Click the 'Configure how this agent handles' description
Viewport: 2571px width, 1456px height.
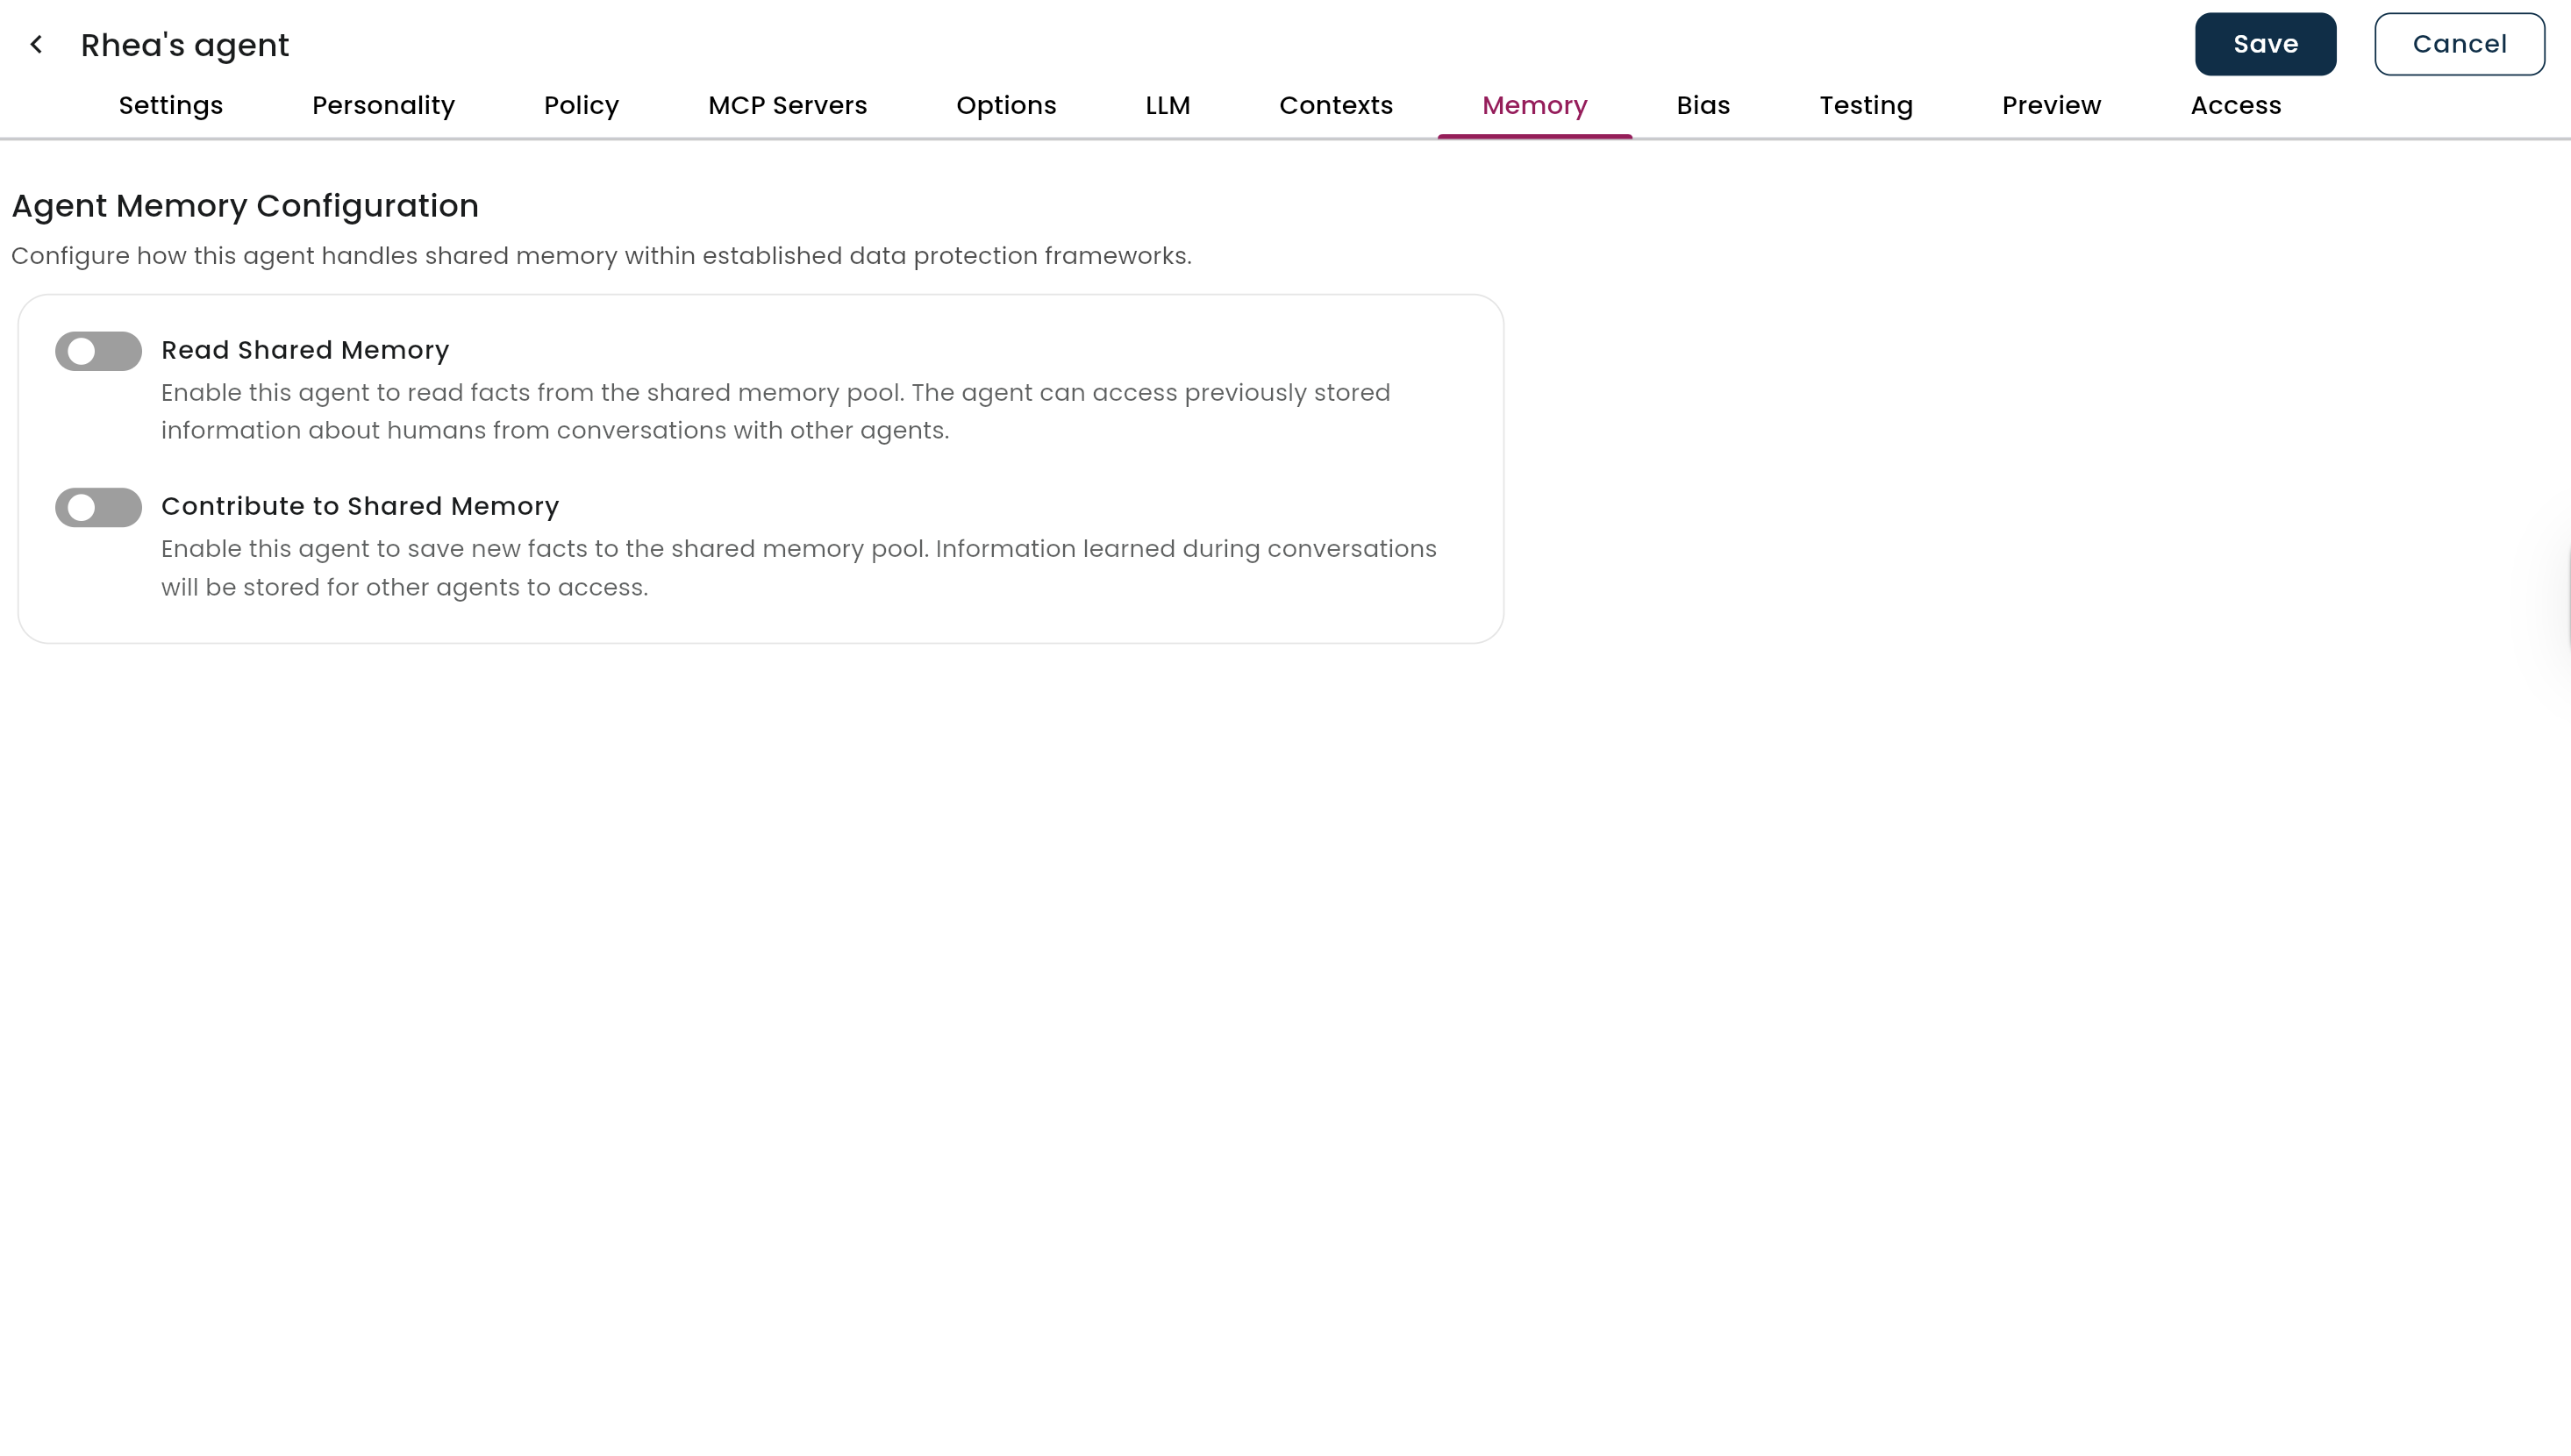pos(601,256)
